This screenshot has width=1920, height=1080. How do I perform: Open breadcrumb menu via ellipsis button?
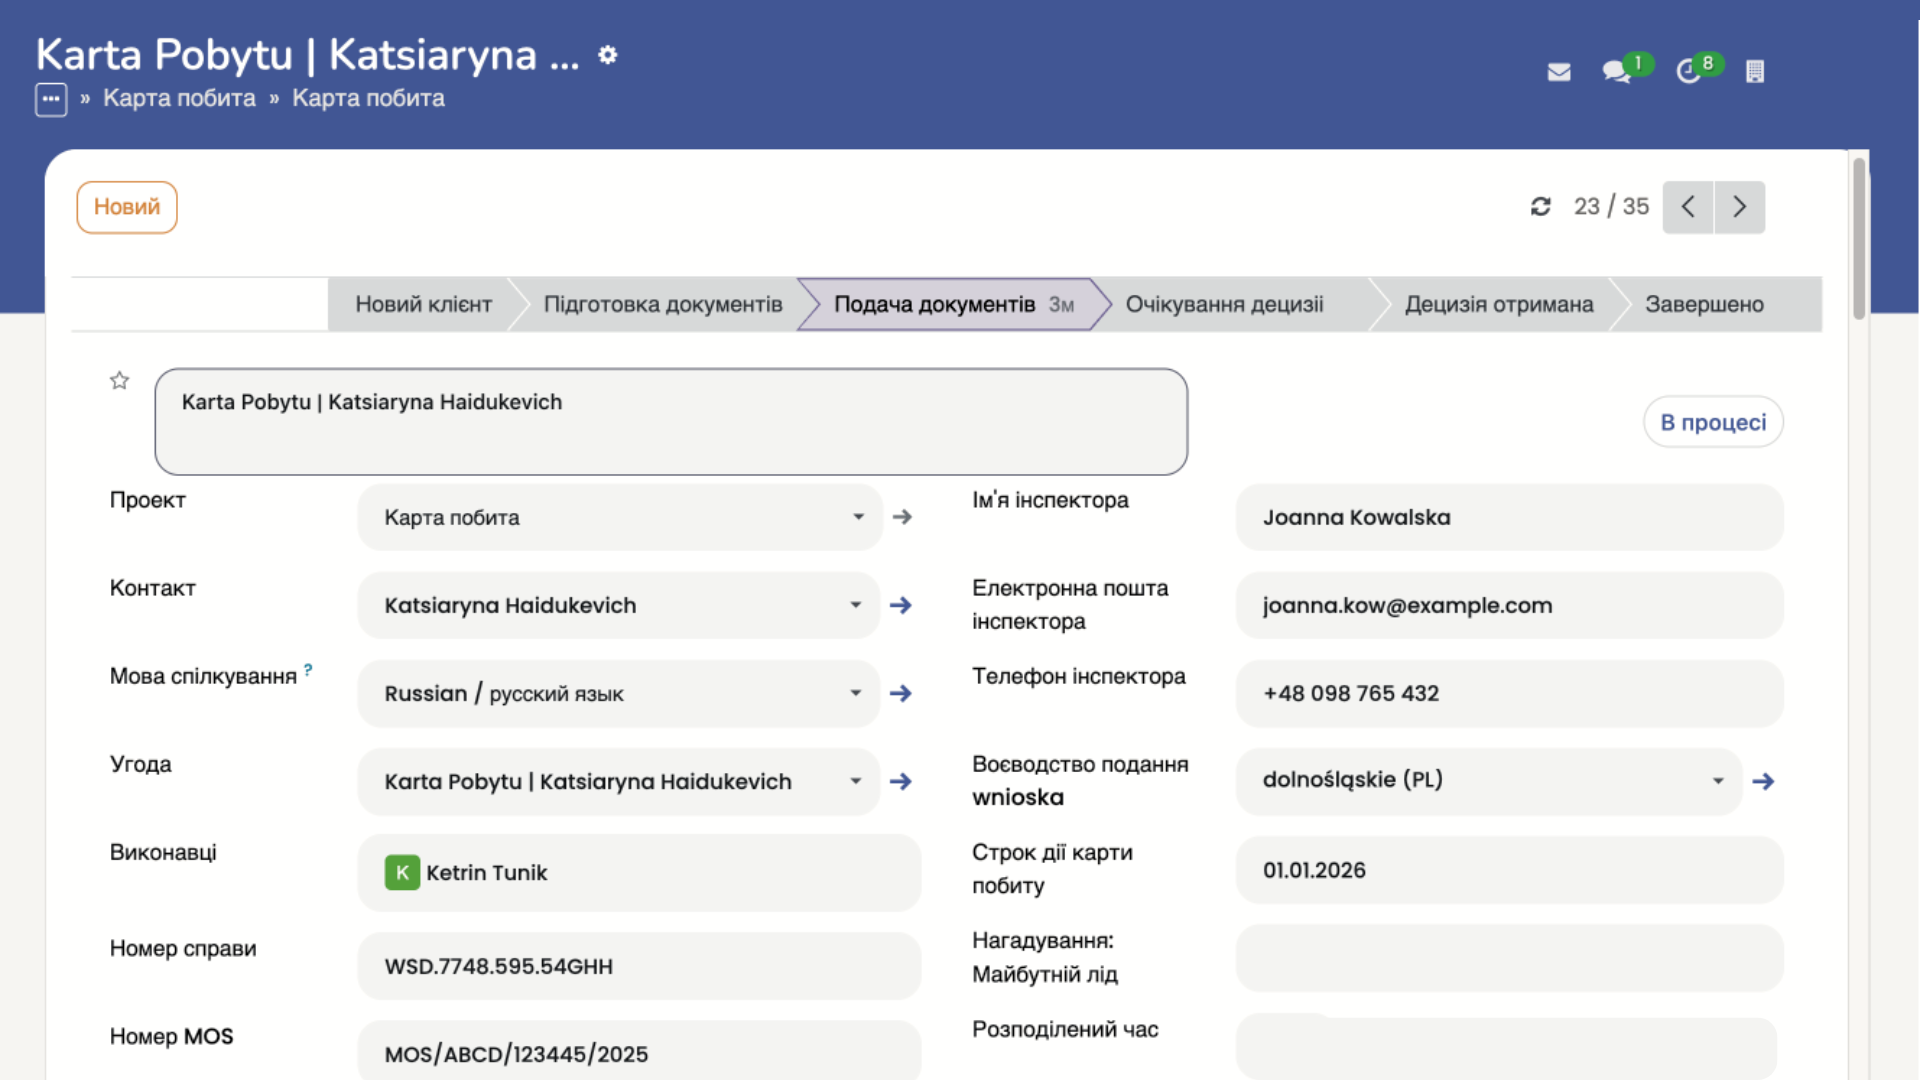[x=50, y=98]
